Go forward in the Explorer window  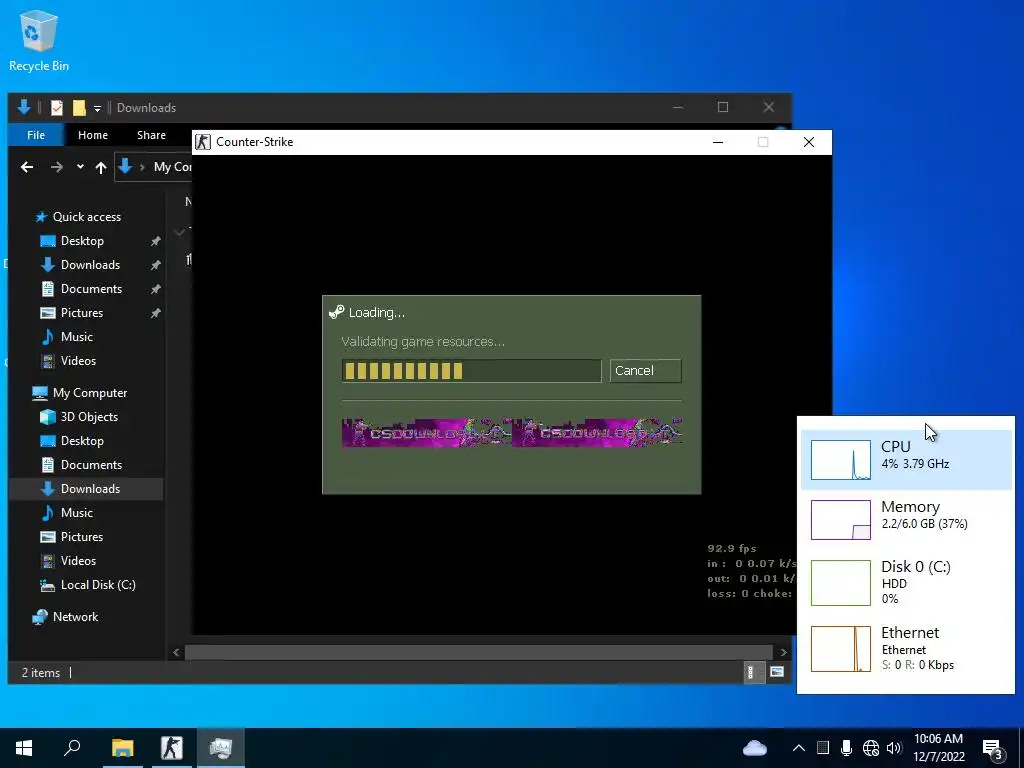(57, 167)
